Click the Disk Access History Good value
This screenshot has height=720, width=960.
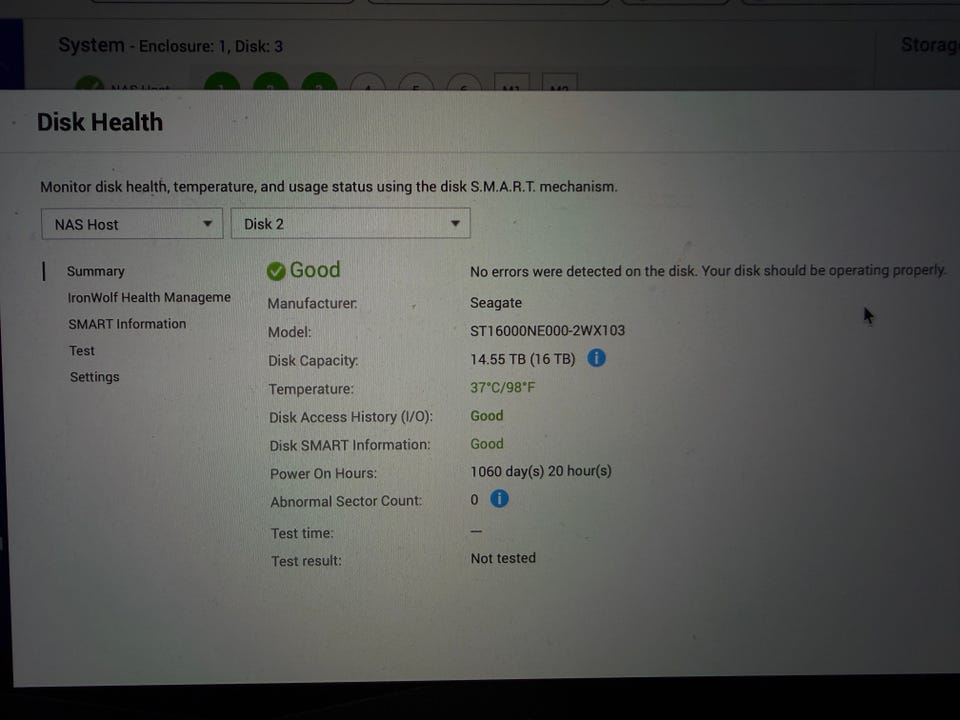click(487, 416)
